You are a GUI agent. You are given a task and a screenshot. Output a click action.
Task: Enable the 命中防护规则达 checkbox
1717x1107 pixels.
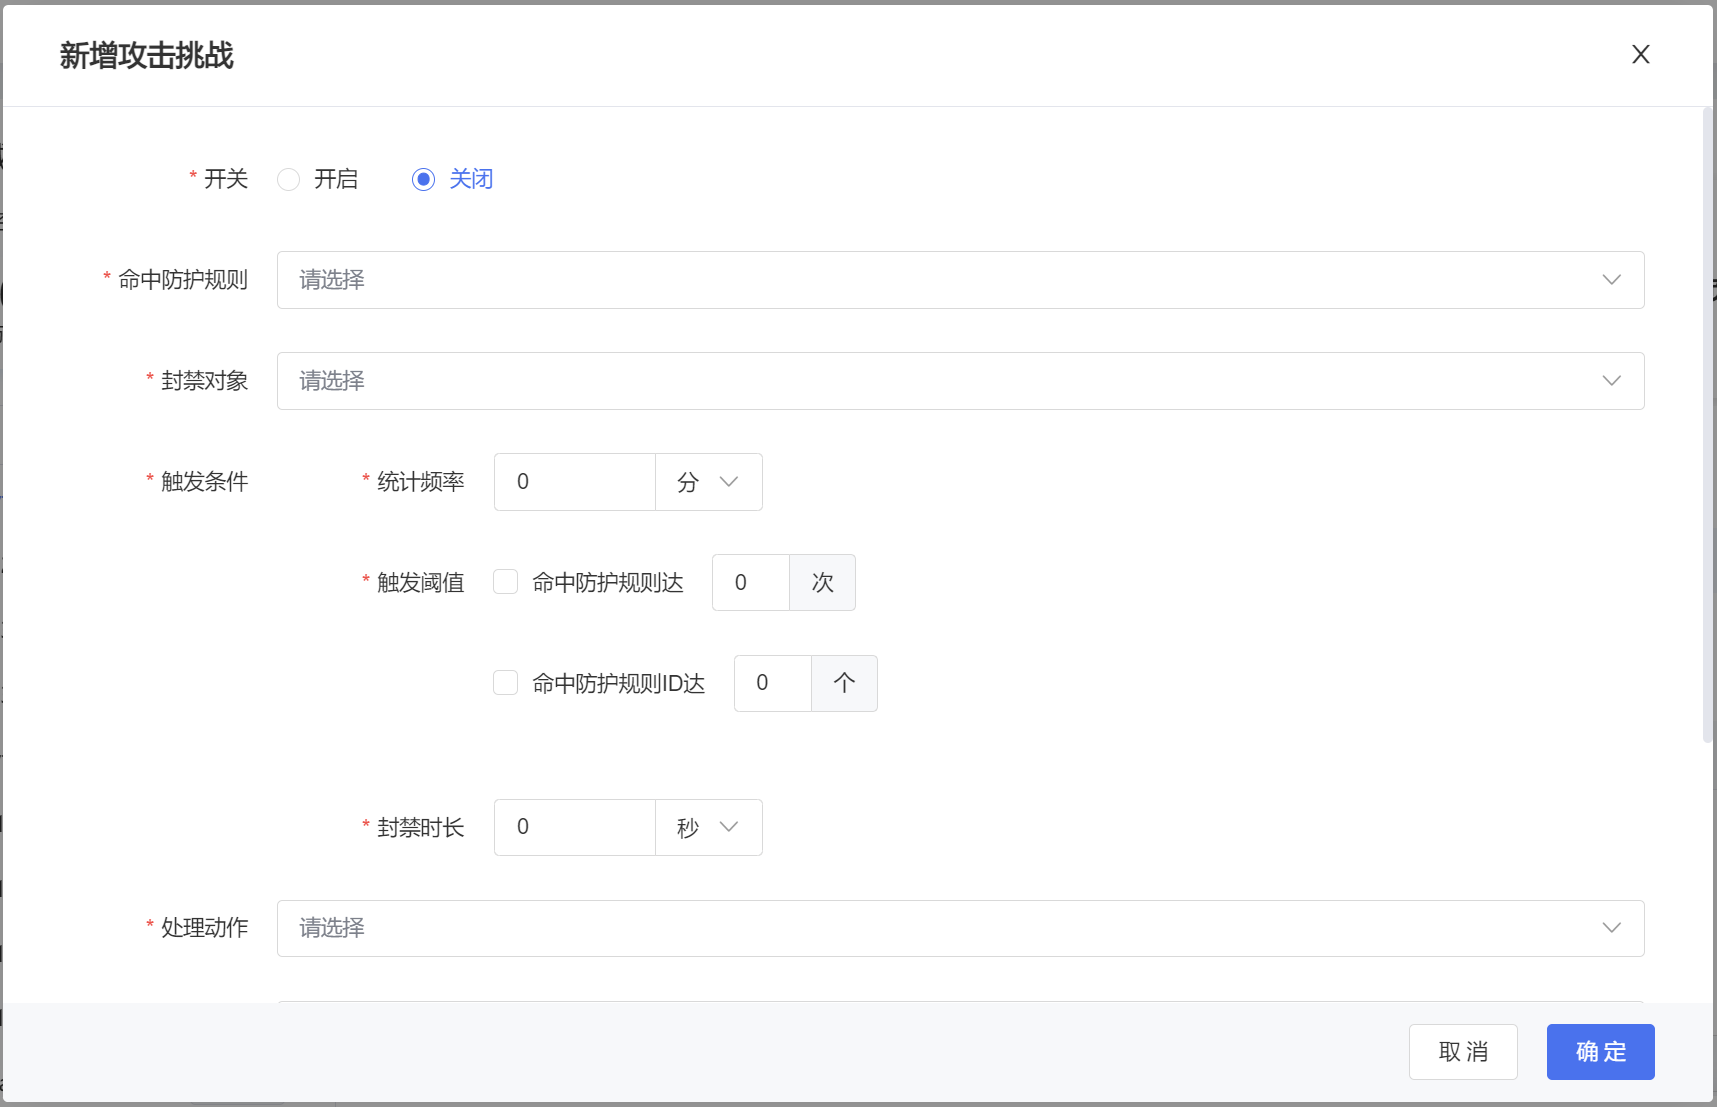click(x=506, y=582)
